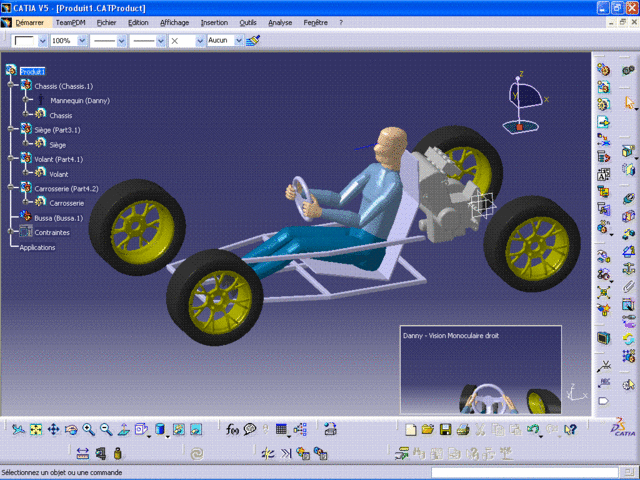
Task: Expand the Contraintes tree node
Action: click(x=9, y=232)
